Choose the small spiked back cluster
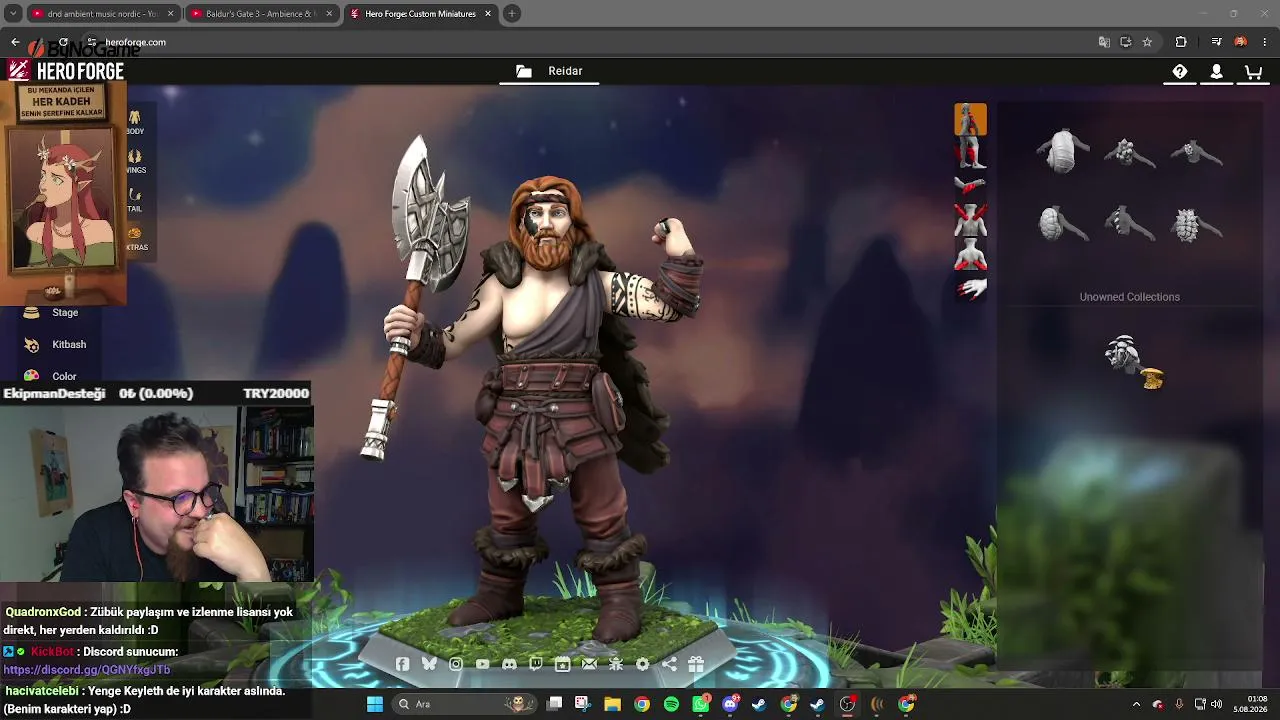 pyautogui.click(x=1129, y=152)
